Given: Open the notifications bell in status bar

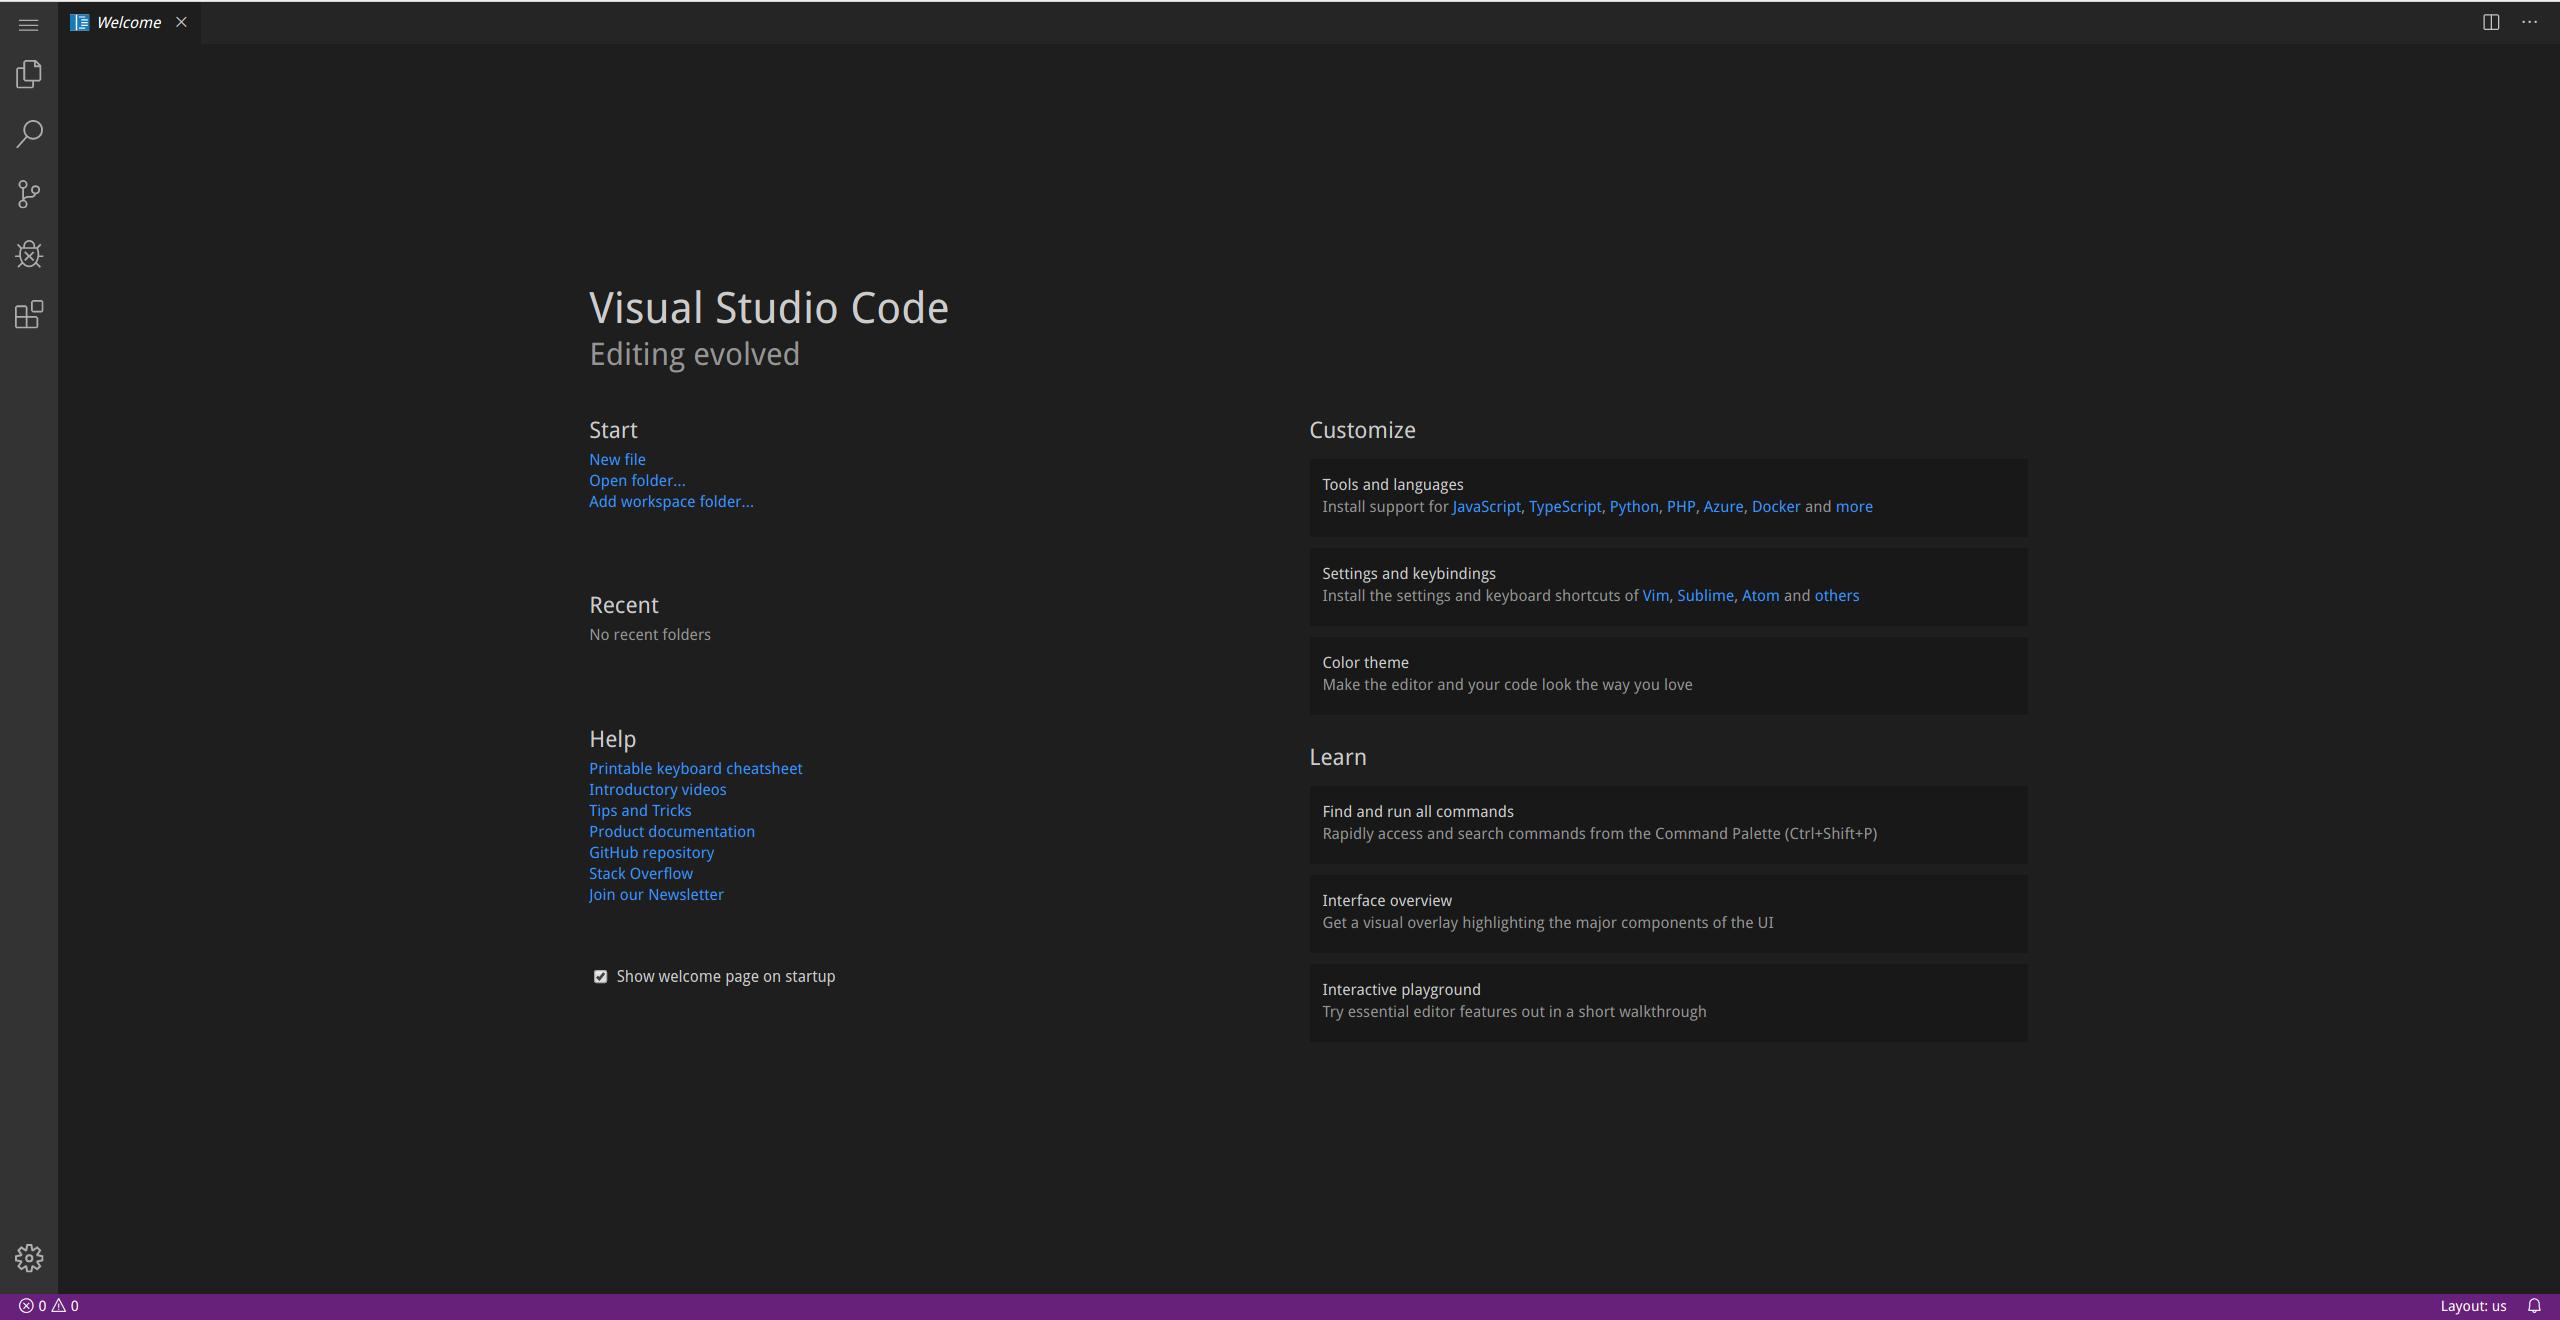Looking at the screenshot, I should pos(2535,1305).
